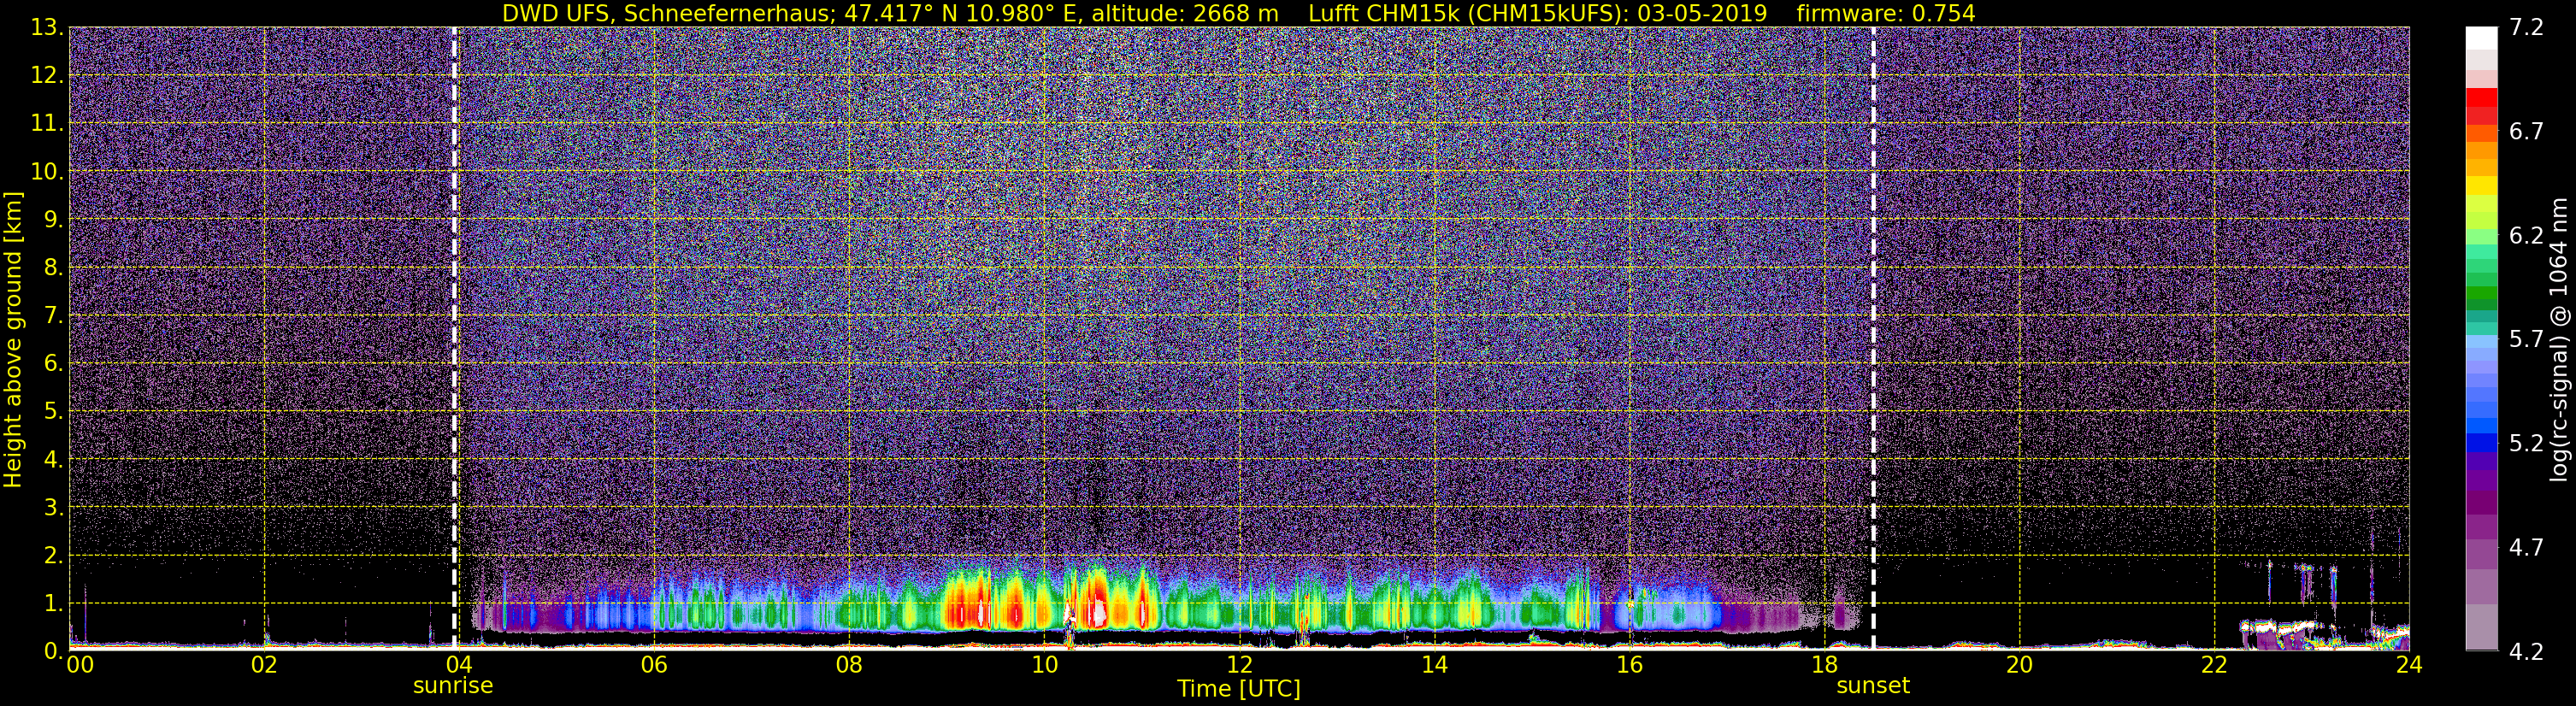The height and width of the screenshot is (706, 2576).
Task: Click the white top segment of the colorbar
Action: coord(2481,38)
